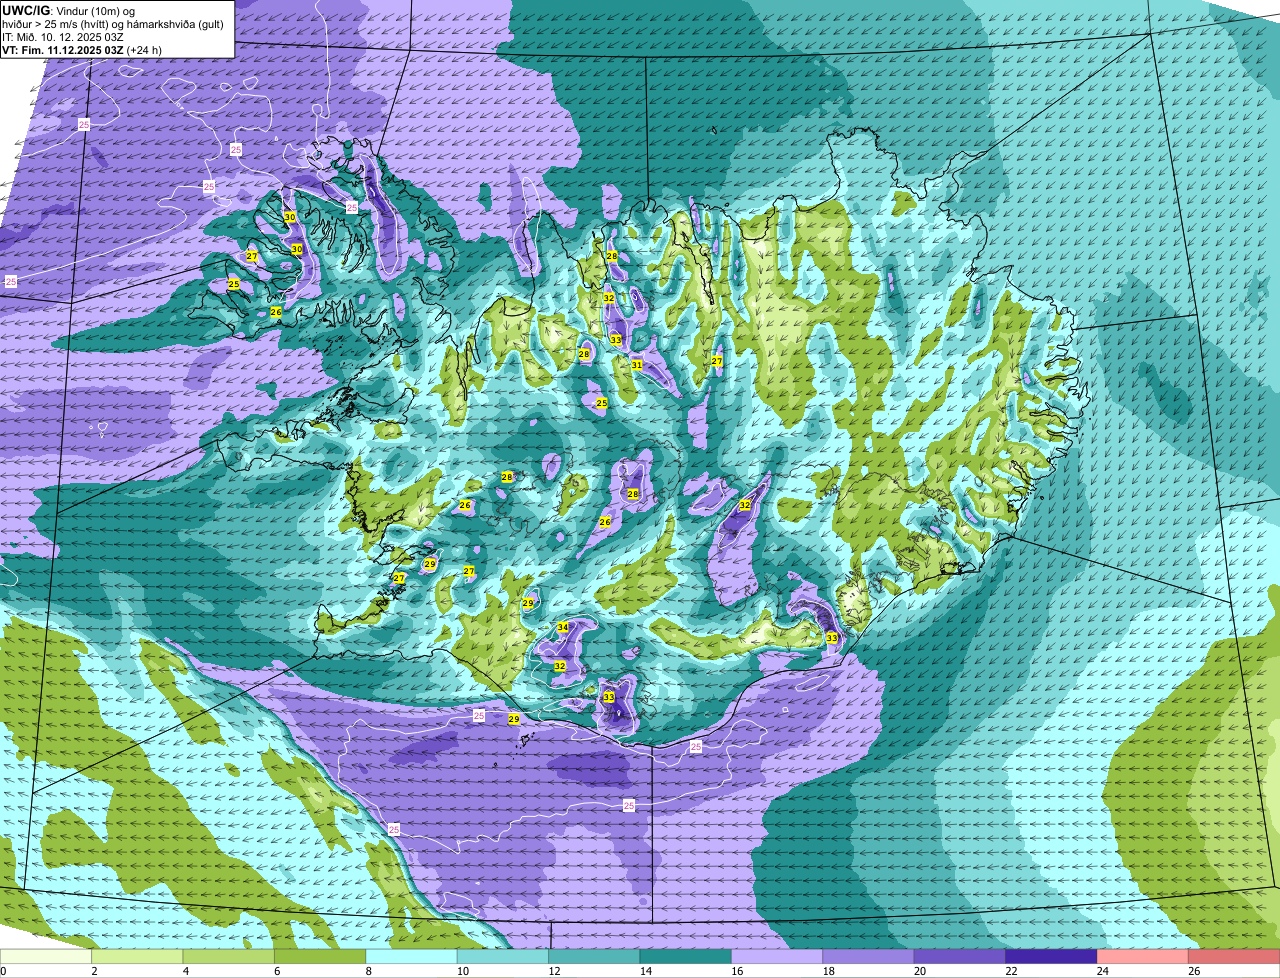Click the legend scale number 12
The image size is (1280, 978).
553,971
